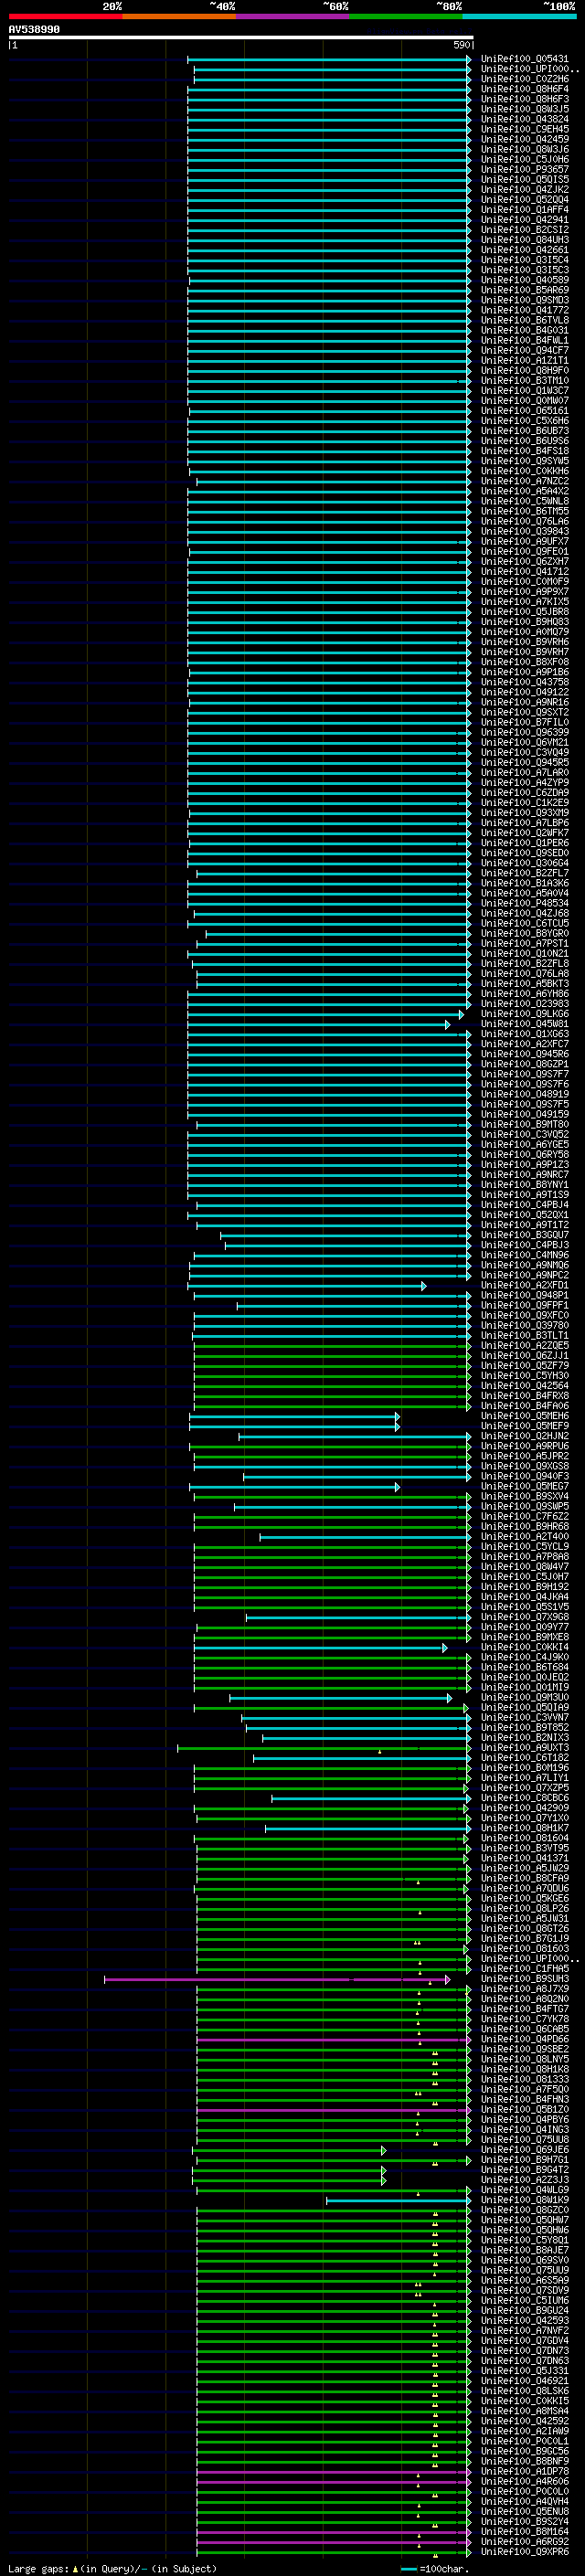Open hit UniRef100_Q05431

click(524, 59)
